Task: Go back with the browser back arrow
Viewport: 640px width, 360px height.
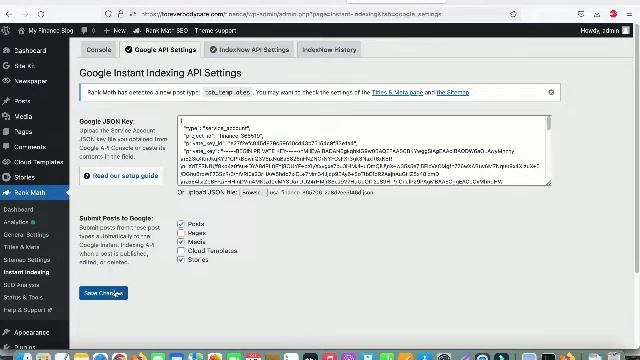Action: (x=9, y=14)
